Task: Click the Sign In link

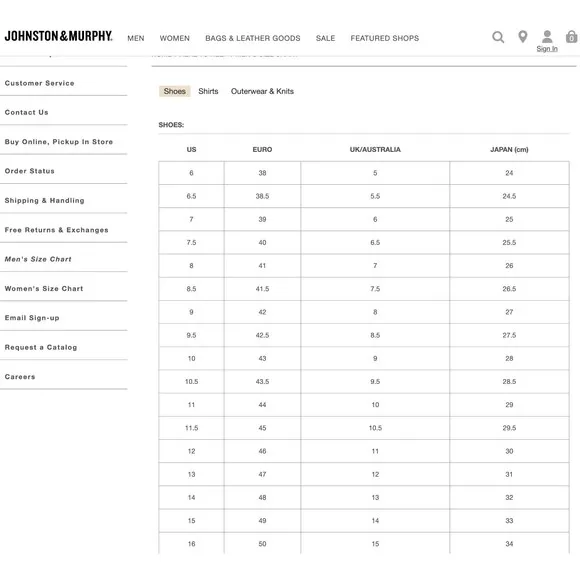Action: 547,49
